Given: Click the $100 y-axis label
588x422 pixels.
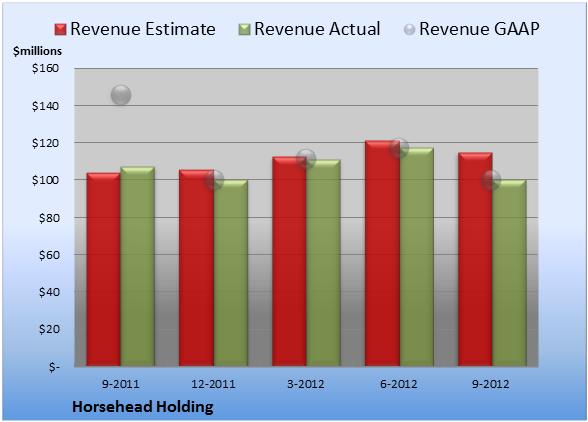Looking at the screenshot, I should click(45, 180).
